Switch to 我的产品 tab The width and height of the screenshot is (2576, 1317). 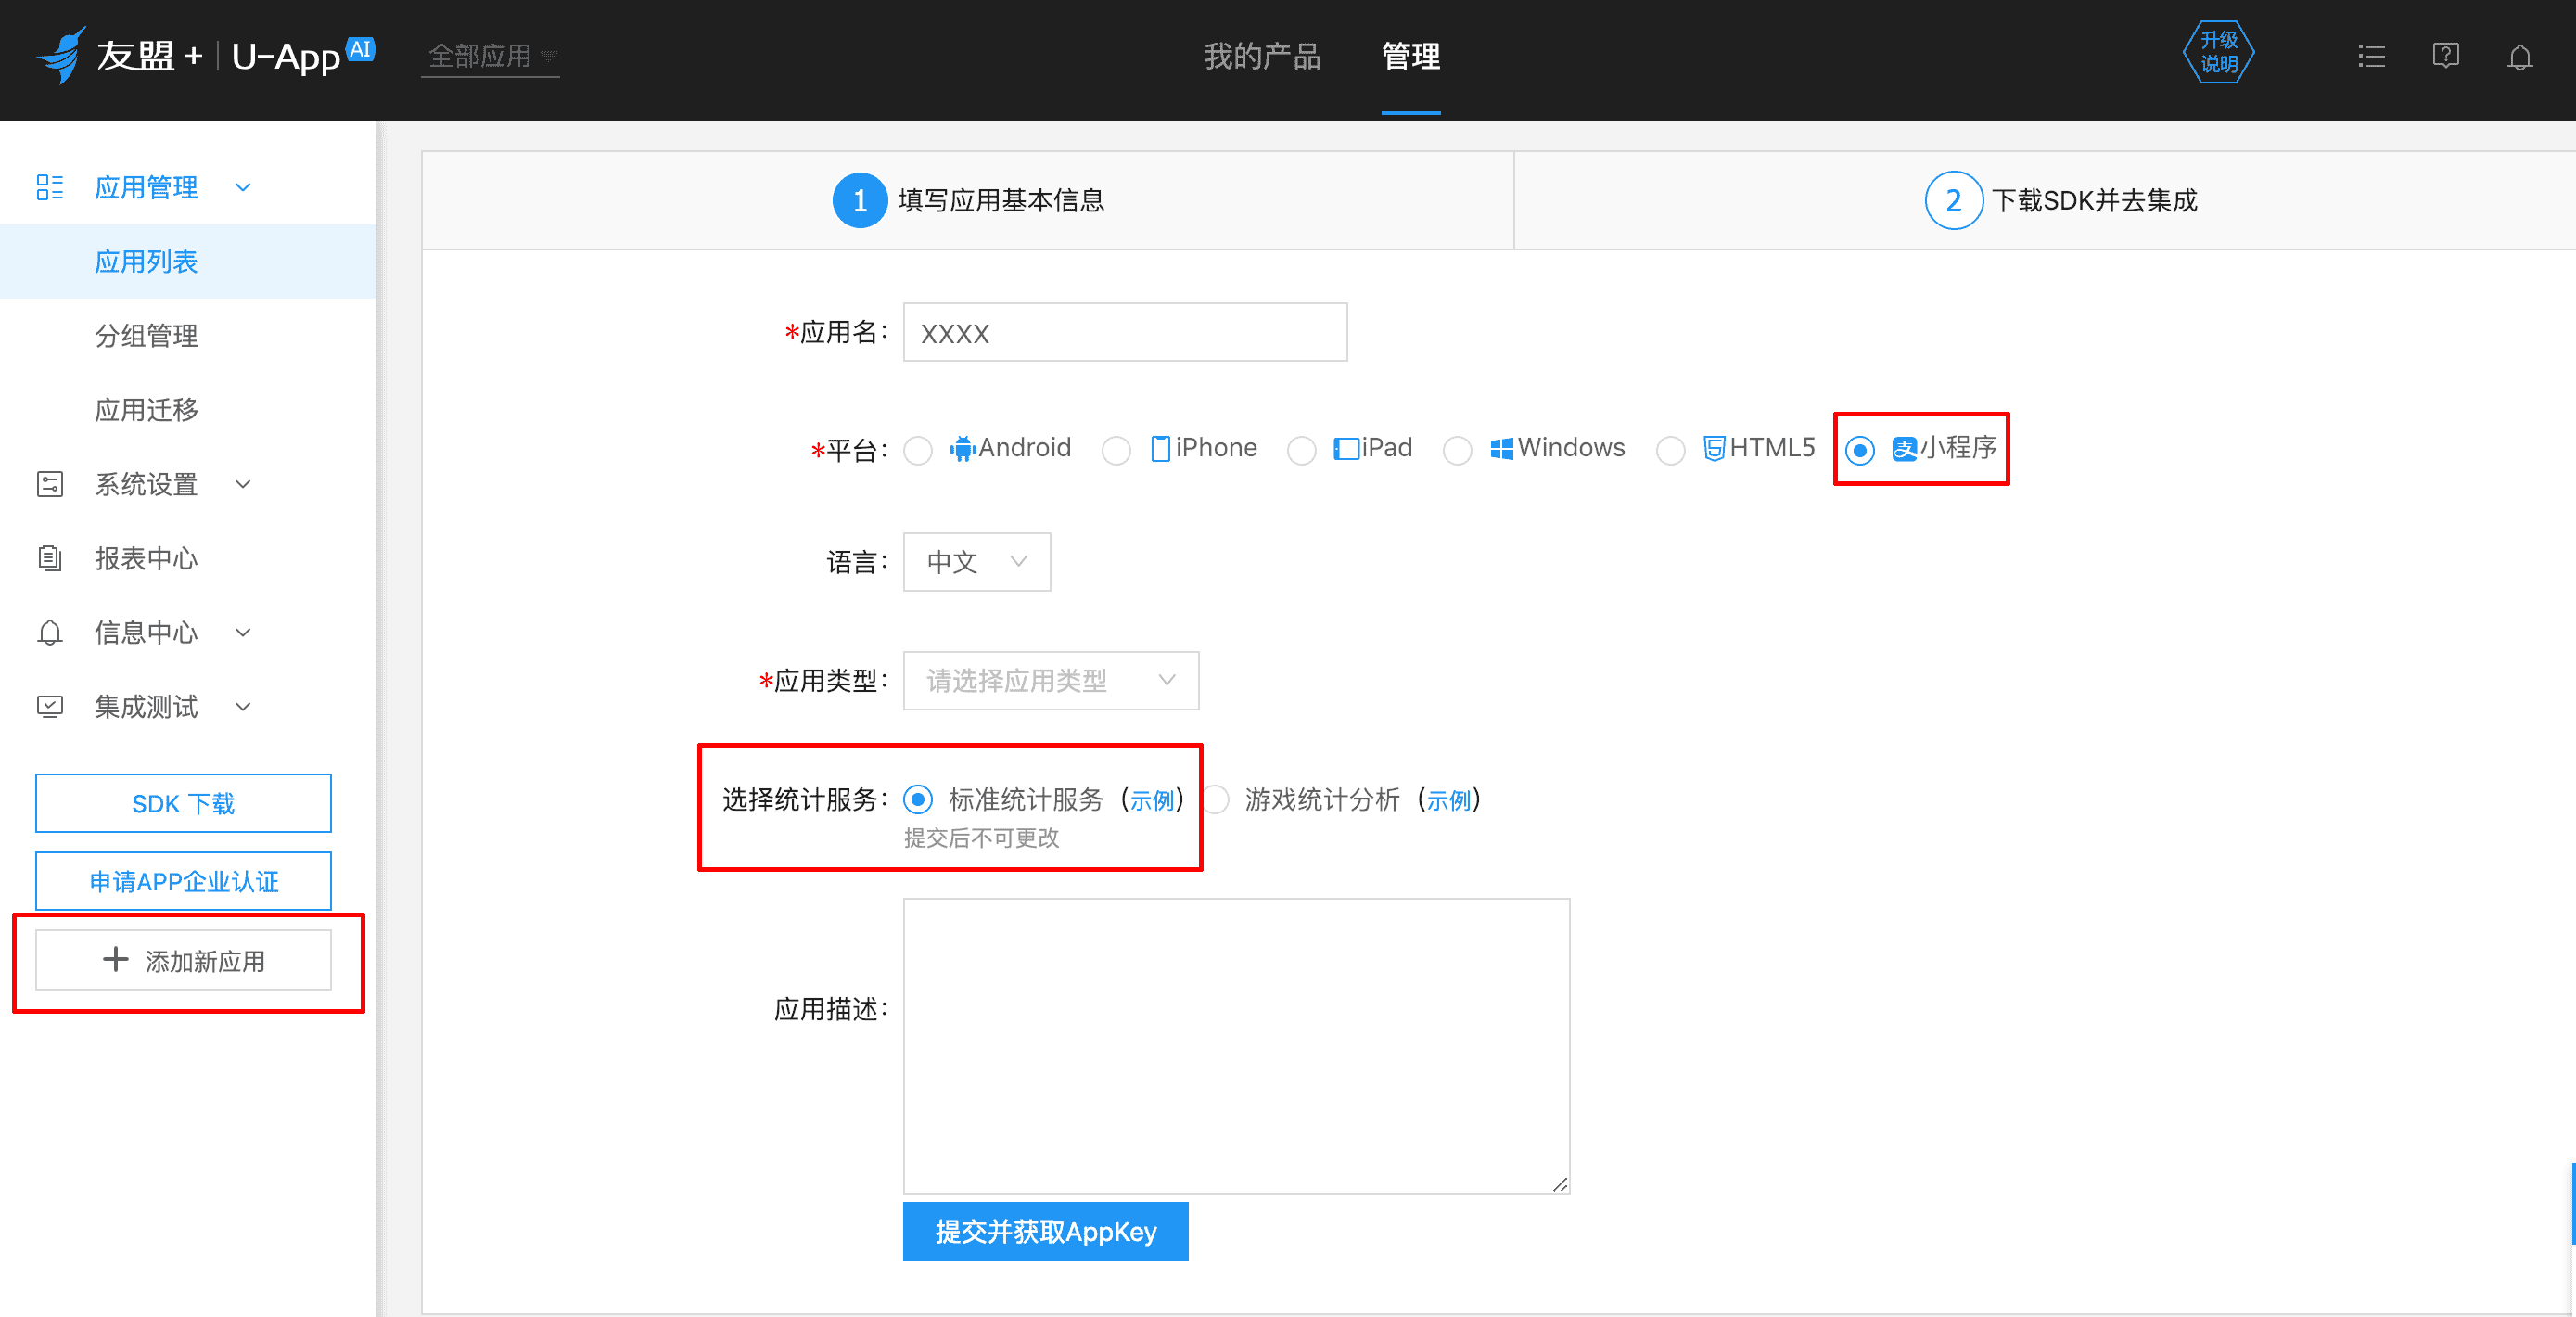[x=1261, y=56]
